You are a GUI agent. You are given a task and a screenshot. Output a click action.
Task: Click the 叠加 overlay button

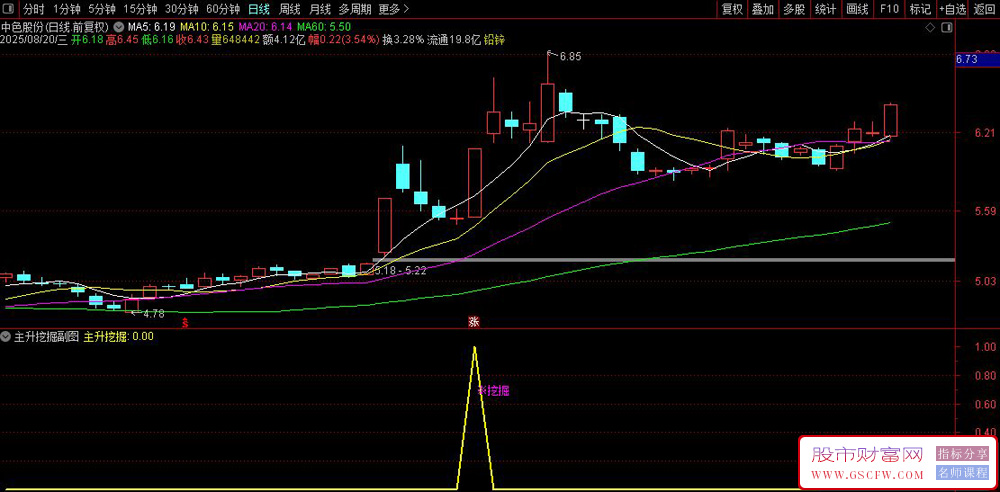pos(763,9)
